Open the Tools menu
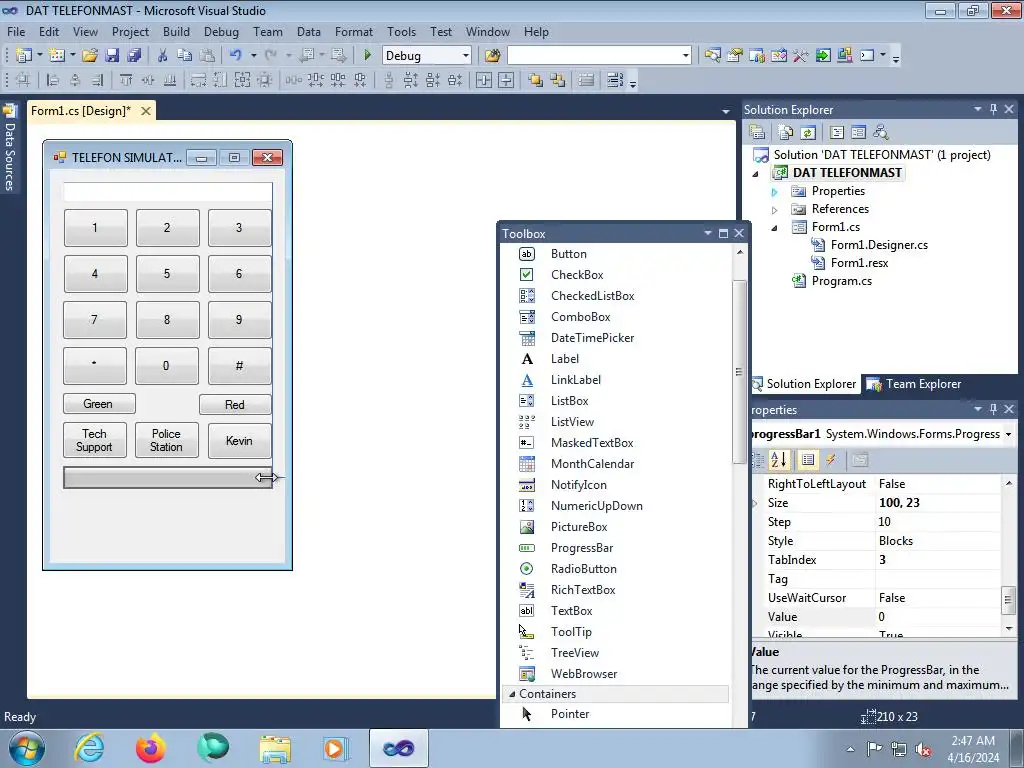This screenshot has height=768, width=1024. point(401,31)
